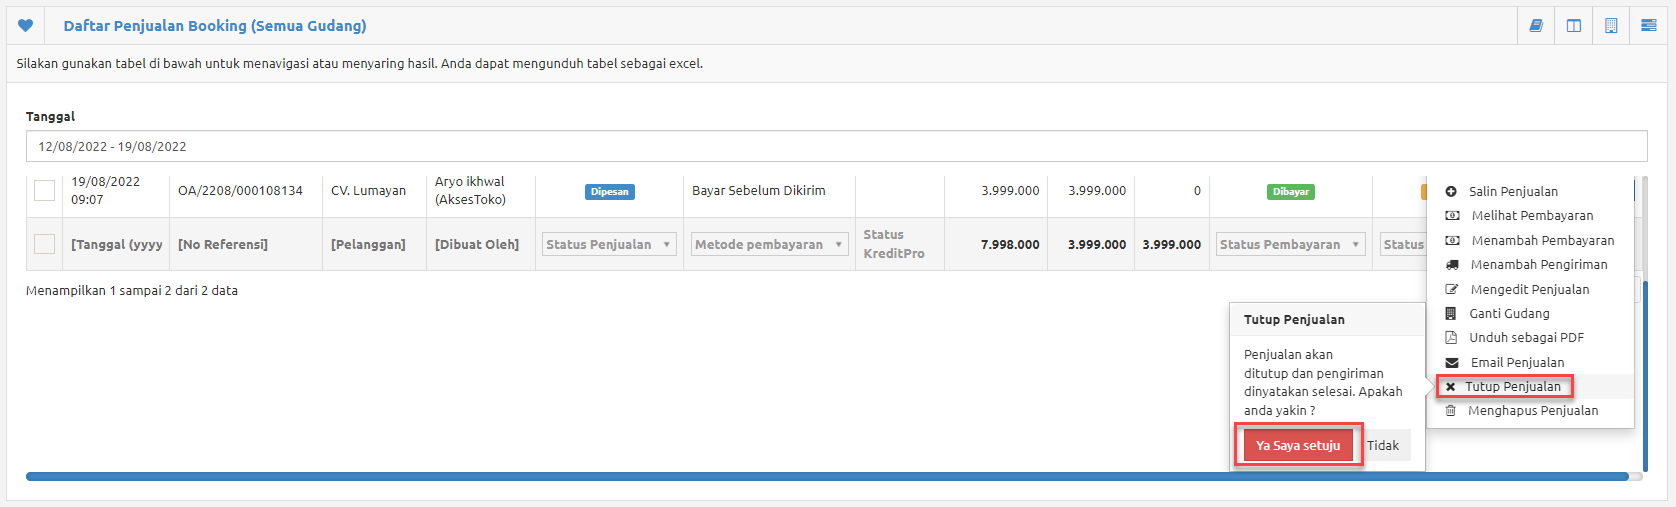1676x507 pixels.
Task: Click the trash icon for Menghapus Penjualan
Action: pos(1451,411)
